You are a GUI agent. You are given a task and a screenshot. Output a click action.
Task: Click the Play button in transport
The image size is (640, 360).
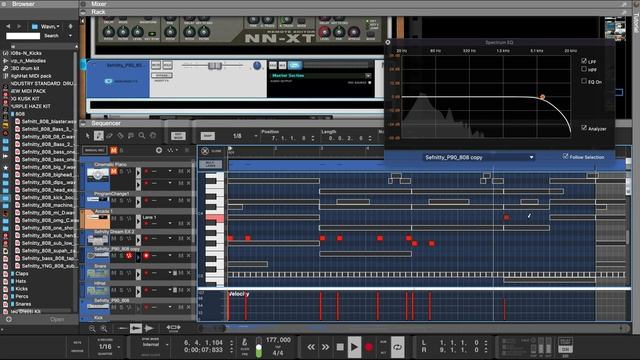point(354,347)
